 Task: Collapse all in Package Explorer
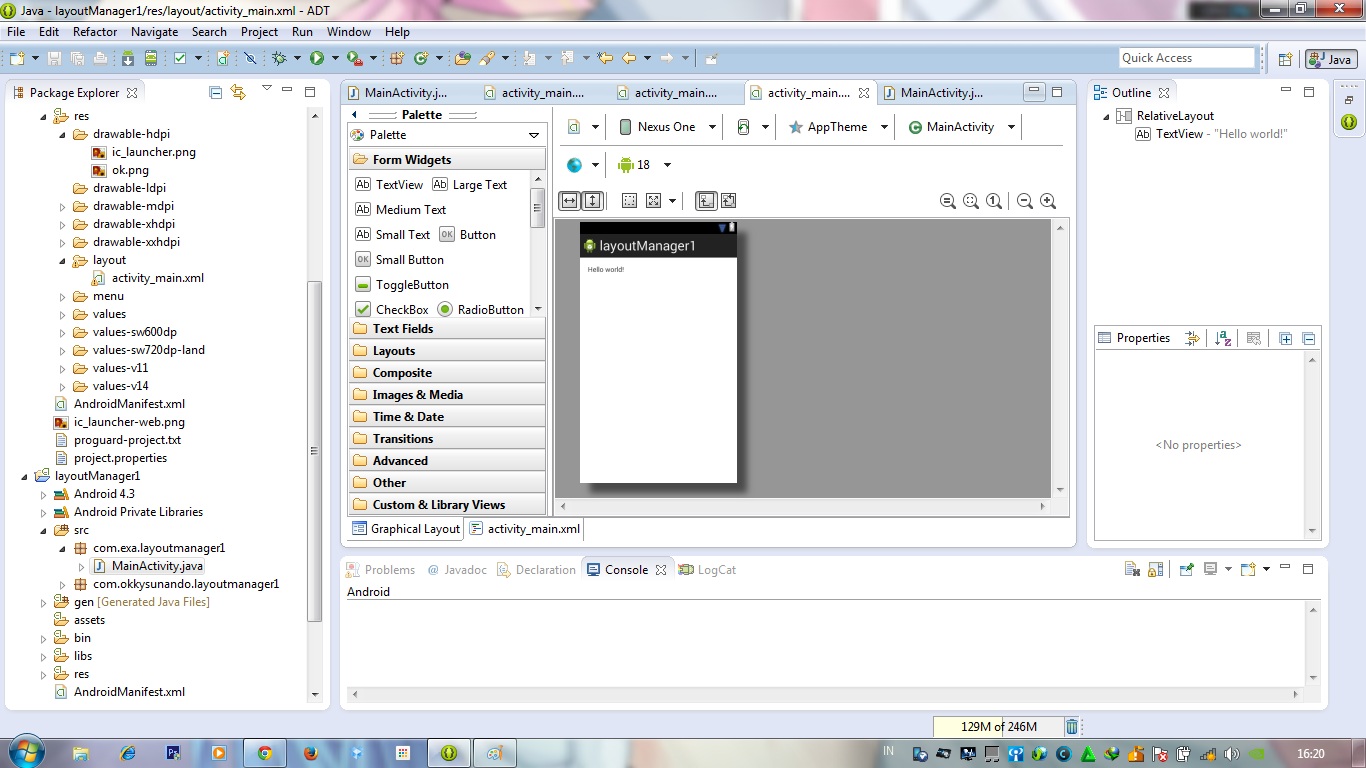[x=215, y=92]
